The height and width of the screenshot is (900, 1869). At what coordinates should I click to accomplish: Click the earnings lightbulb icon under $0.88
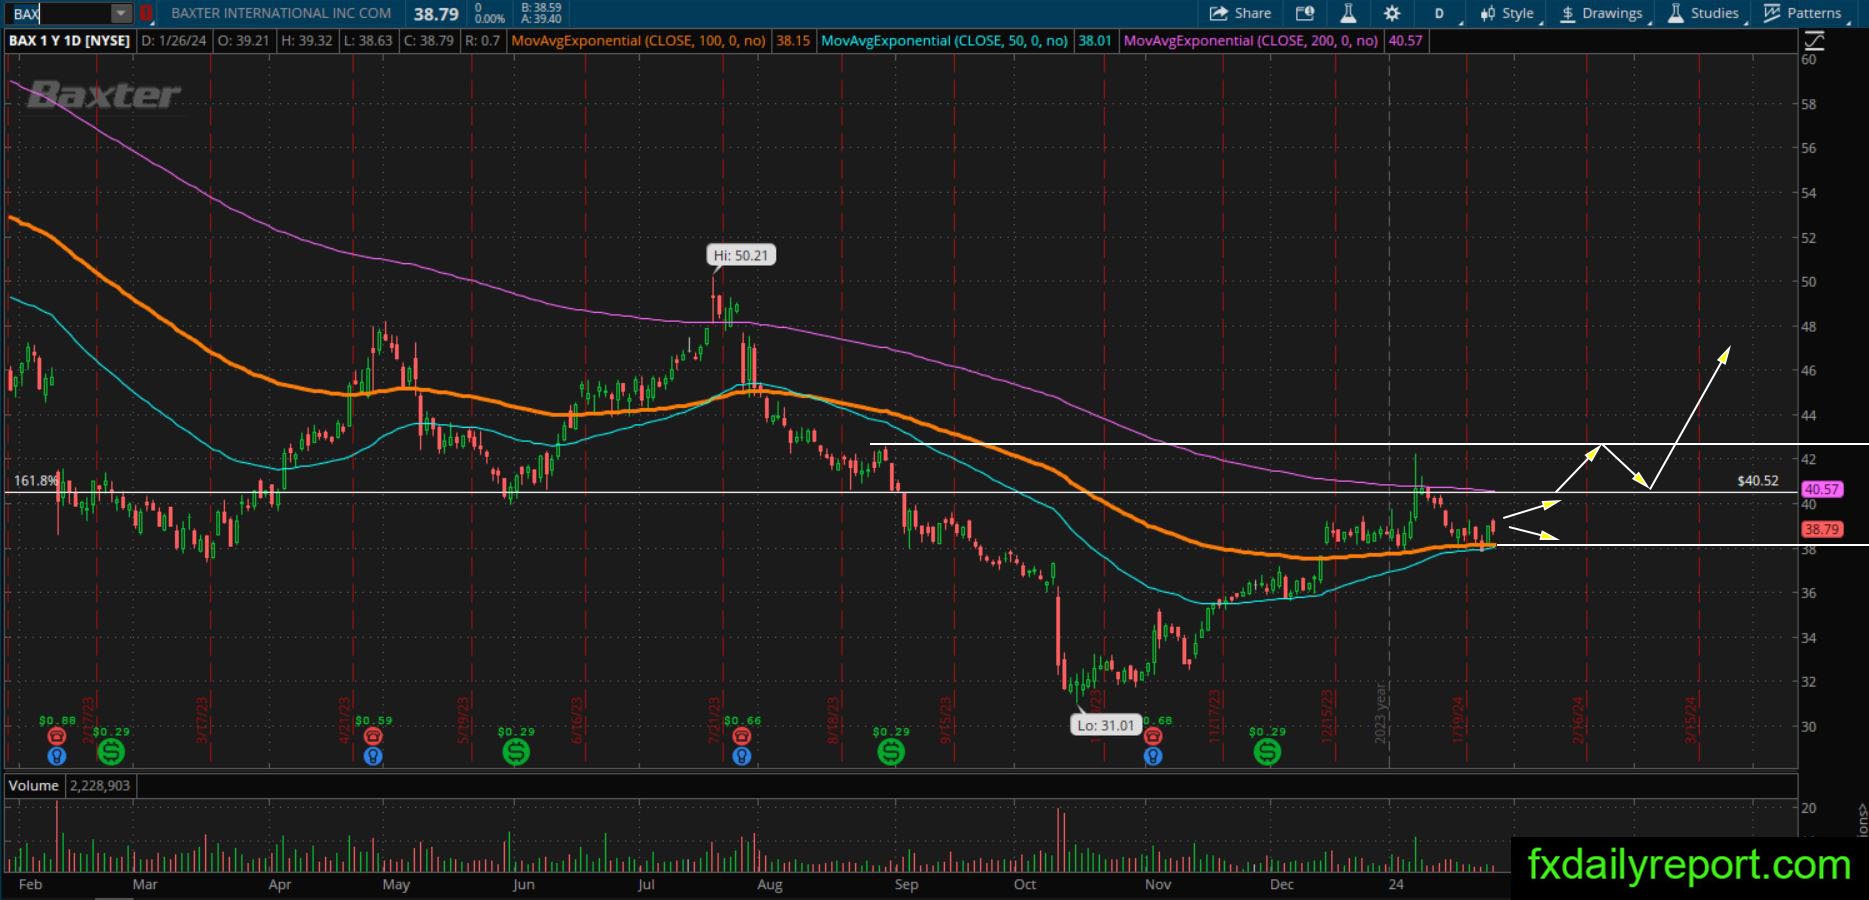pyautogui.click(x=57, y=756)
